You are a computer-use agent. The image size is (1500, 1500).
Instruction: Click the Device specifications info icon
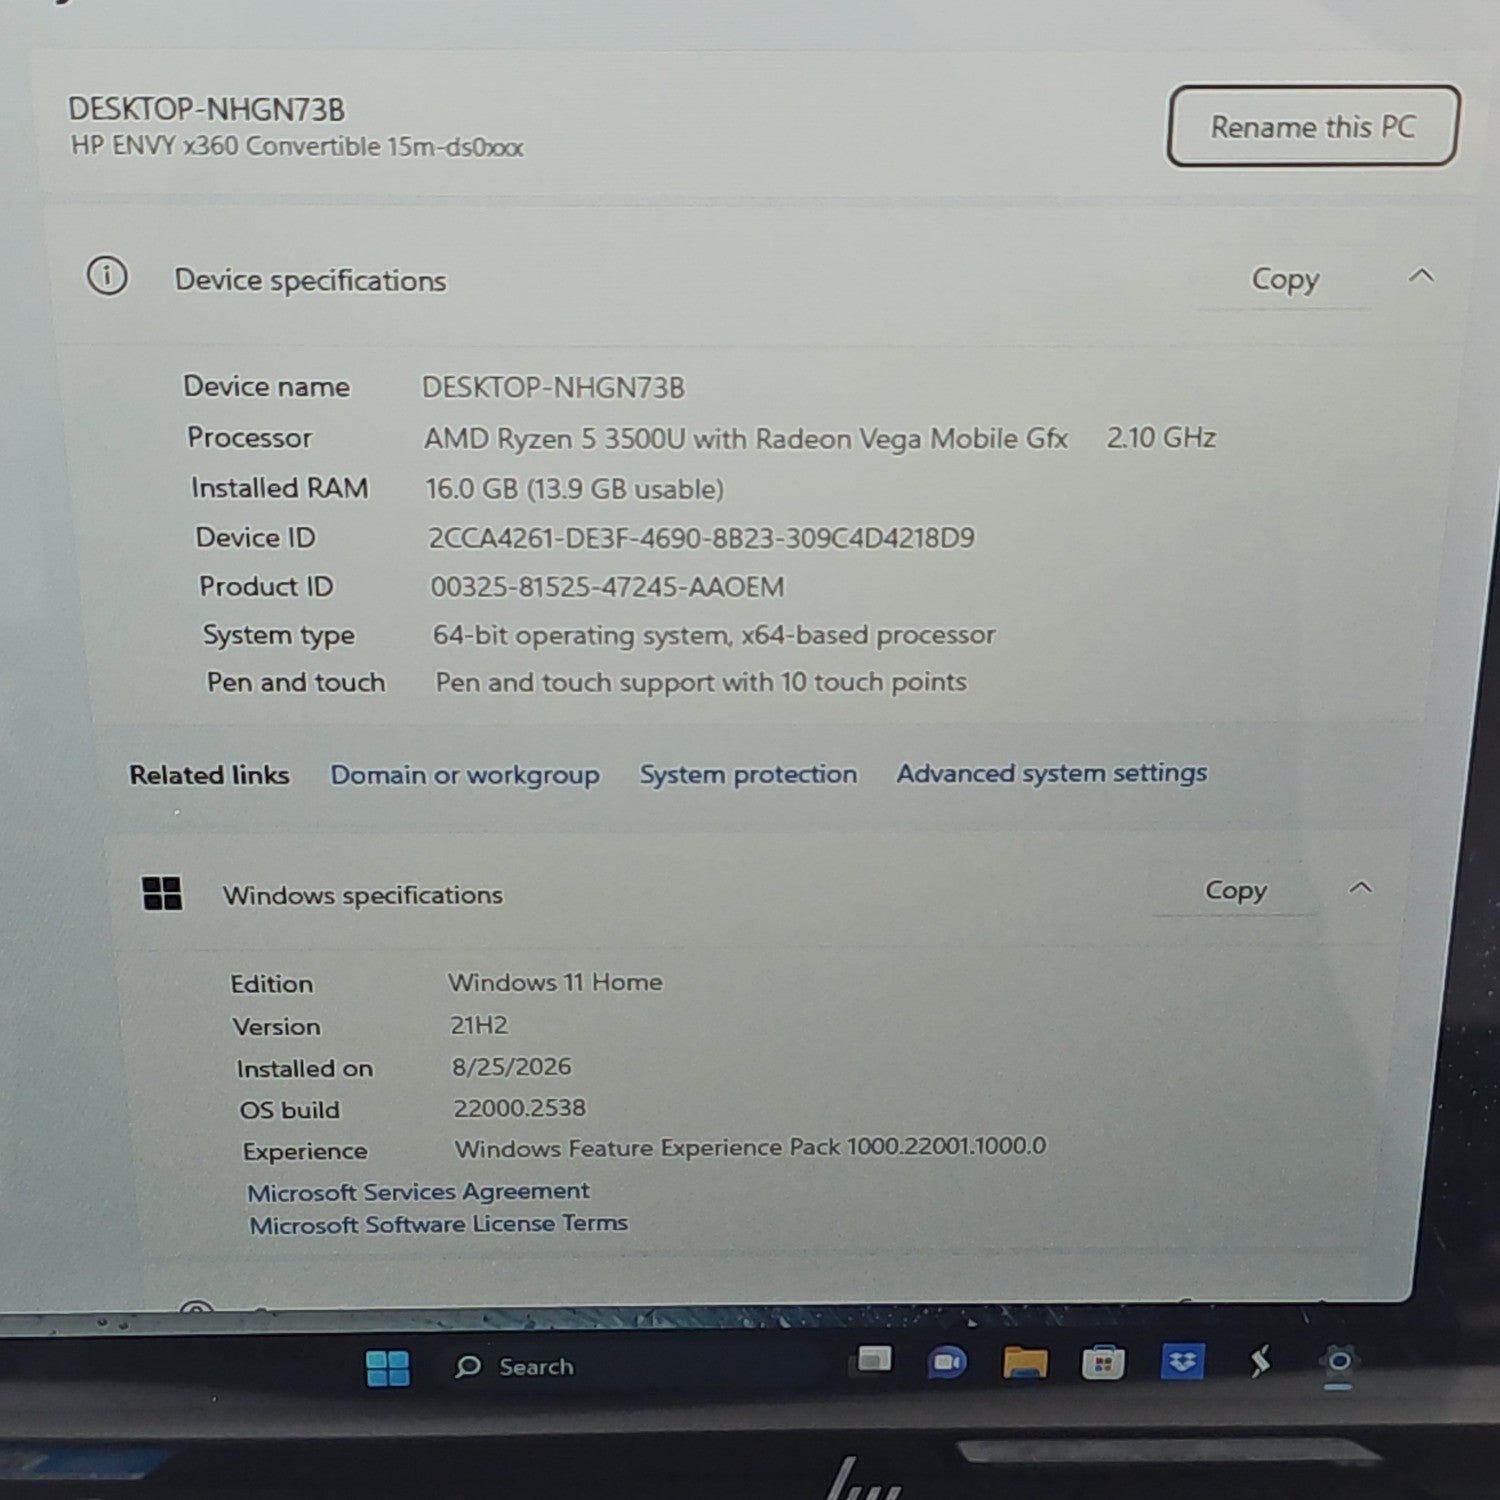point(107,275)
